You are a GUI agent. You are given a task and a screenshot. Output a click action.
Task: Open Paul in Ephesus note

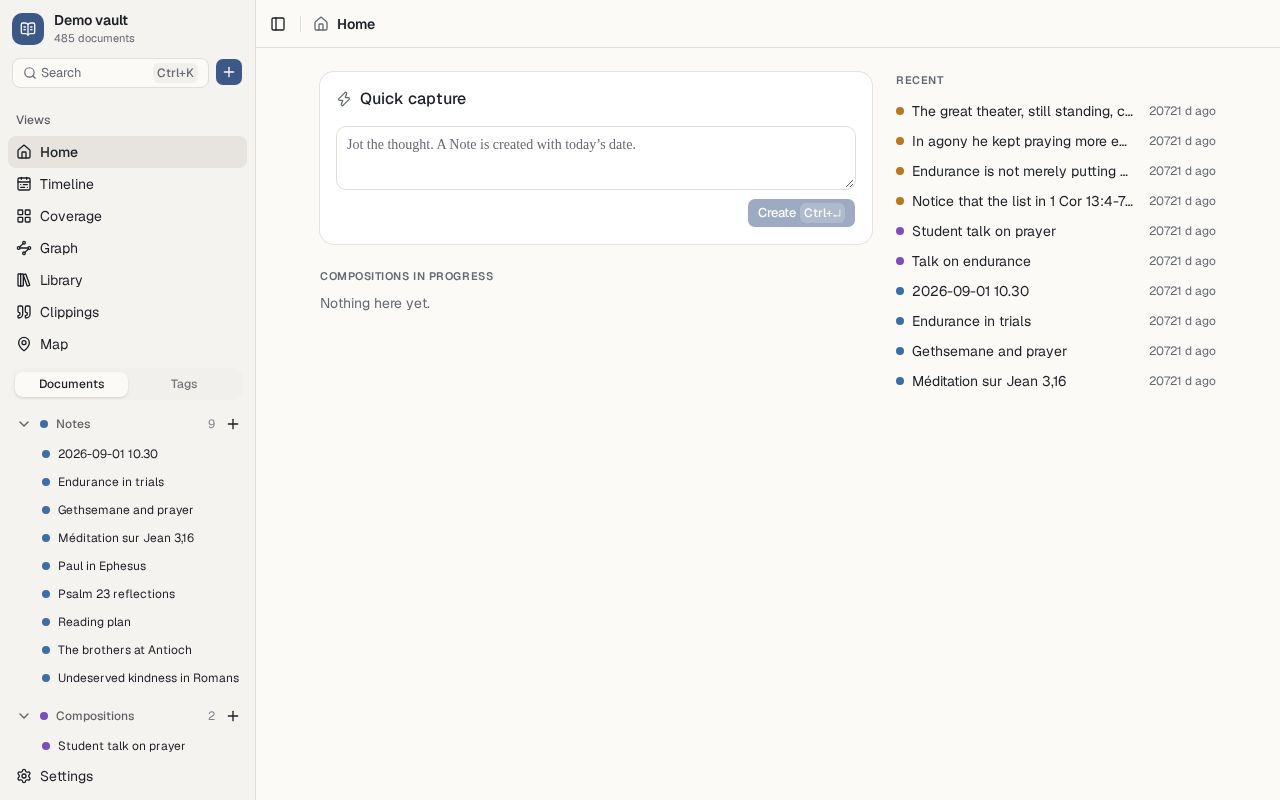tap(140, 566)
